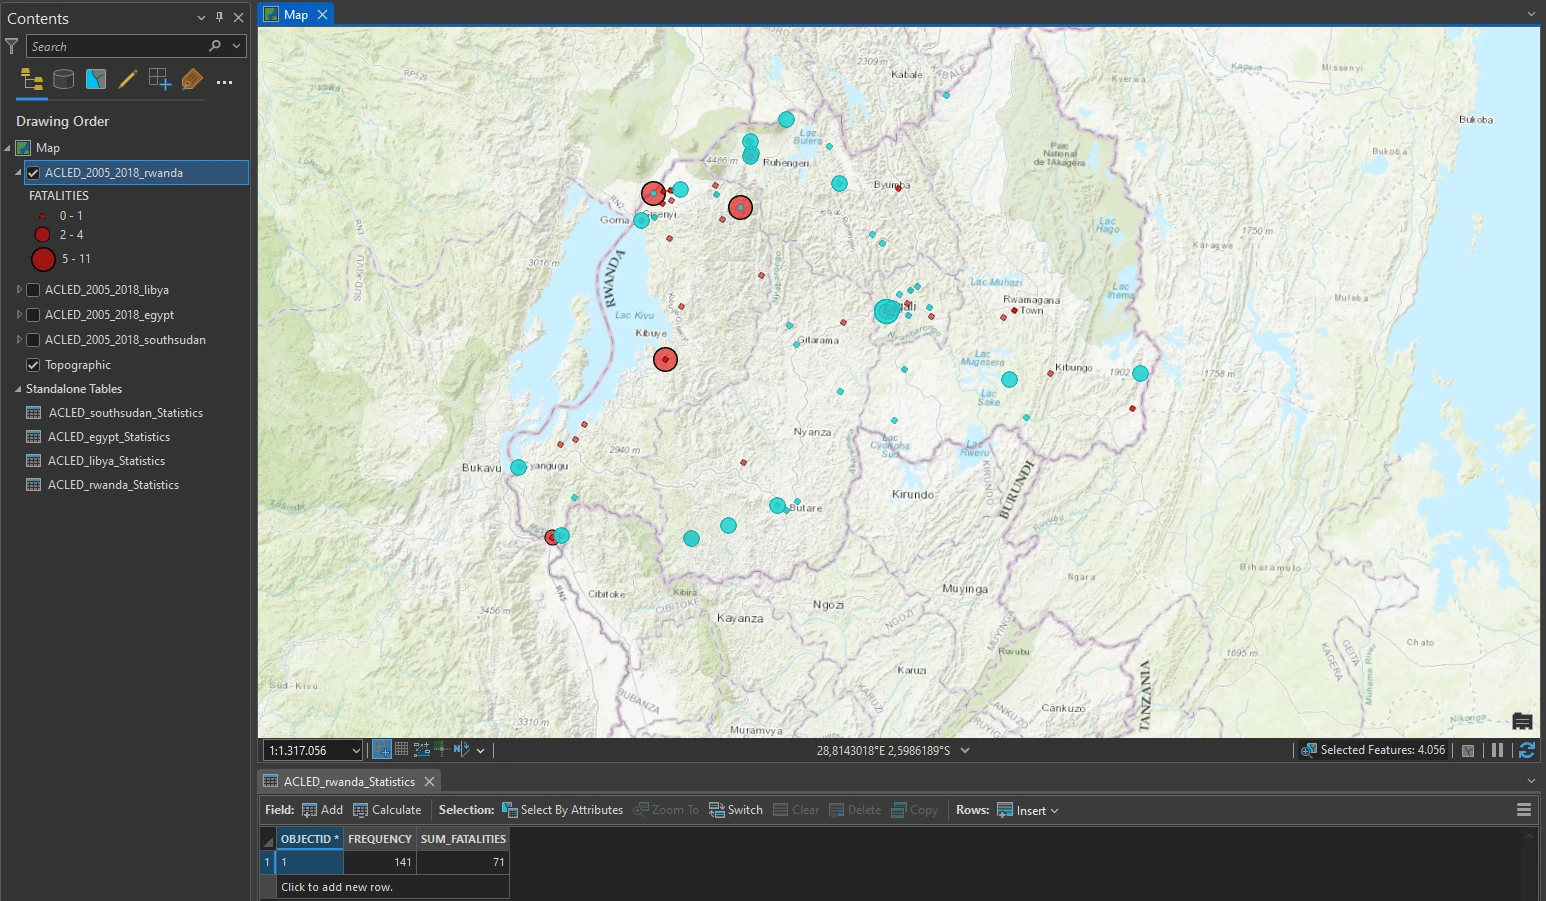Switch to the Map view tab
The image size is (1546, 901).
point(296,15)
